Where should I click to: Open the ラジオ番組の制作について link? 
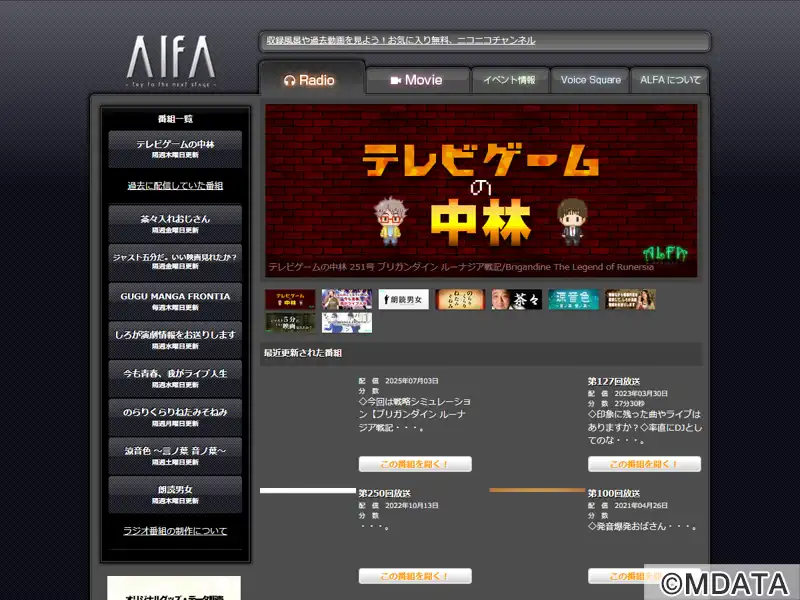pos(175,531)
